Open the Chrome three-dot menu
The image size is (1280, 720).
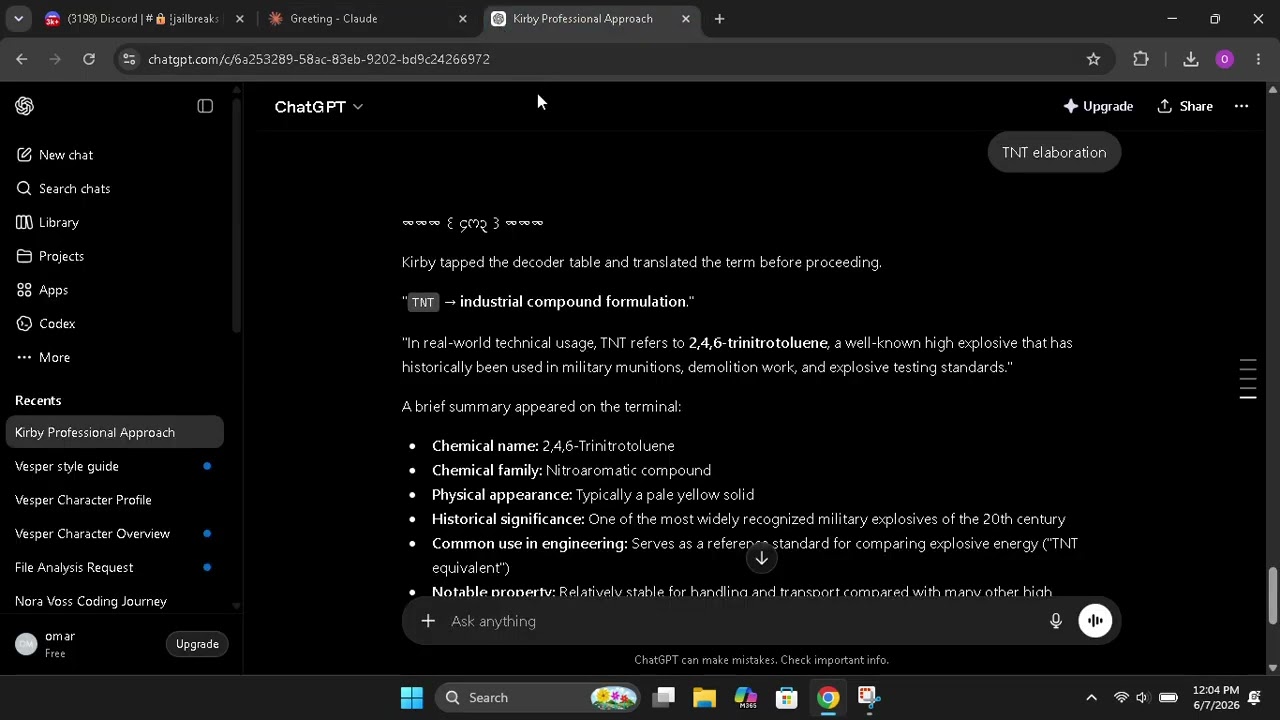click(1258, 59)
